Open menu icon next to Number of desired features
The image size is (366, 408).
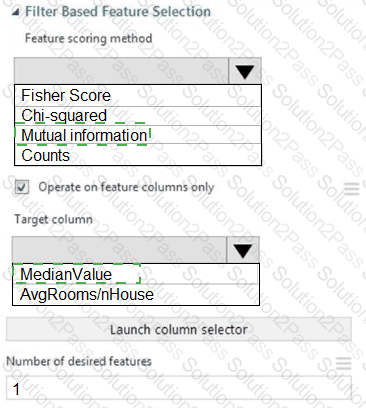click(344, 363)
